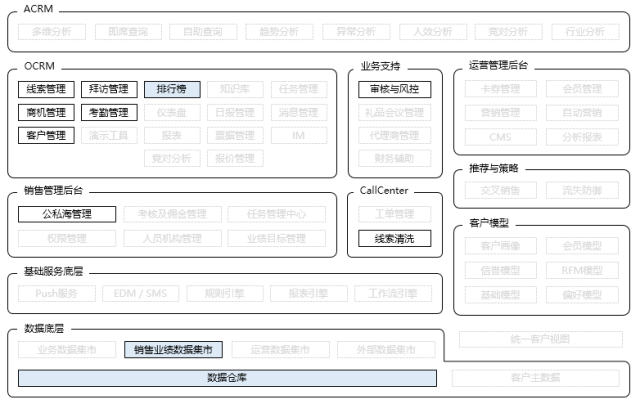
Task: Click the 线索管理 module box
Action: [45, 89]
